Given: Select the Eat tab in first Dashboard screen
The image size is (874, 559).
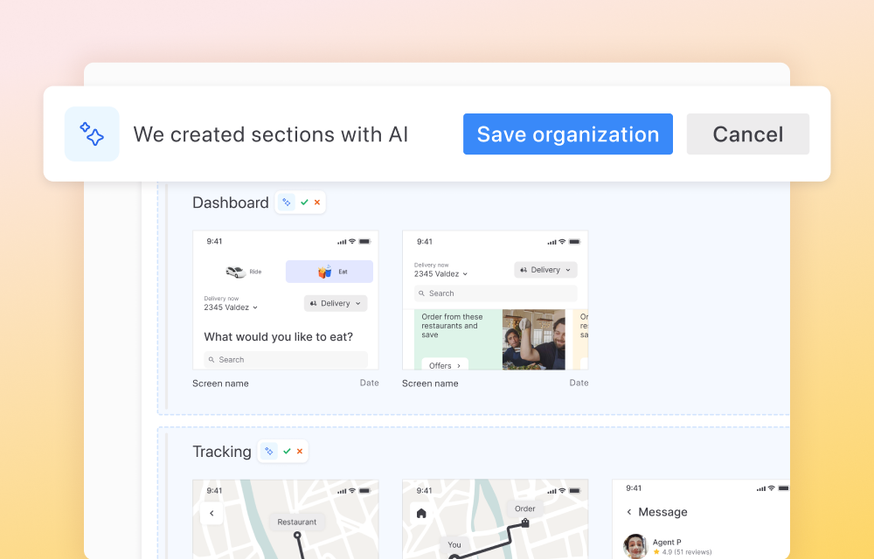Looking at the screenshot, I should 329,271.
